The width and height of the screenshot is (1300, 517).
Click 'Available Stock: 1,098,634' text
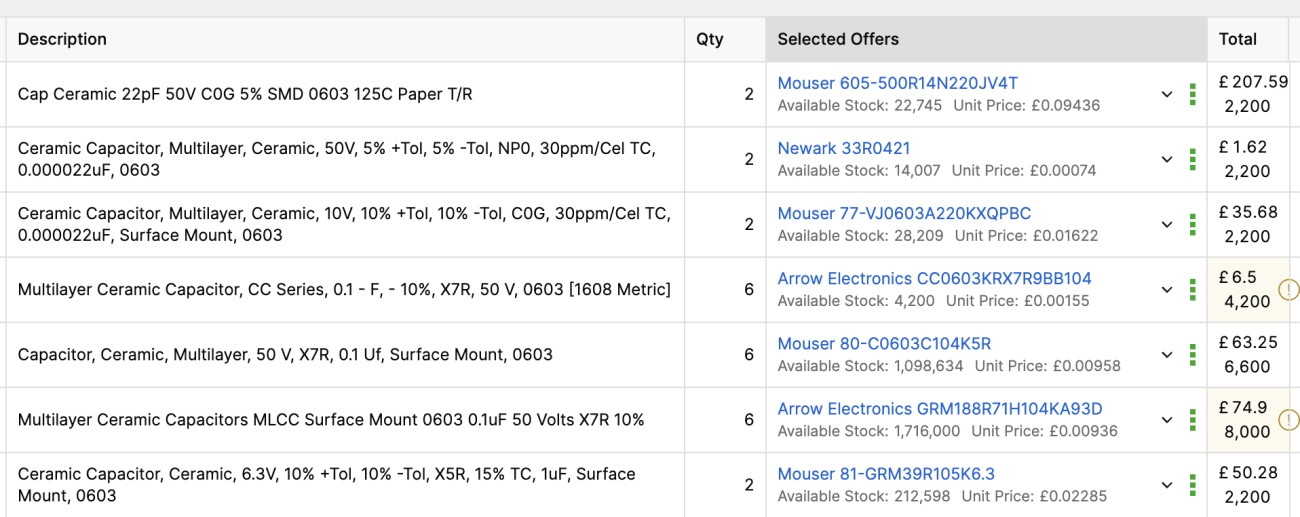871,365
